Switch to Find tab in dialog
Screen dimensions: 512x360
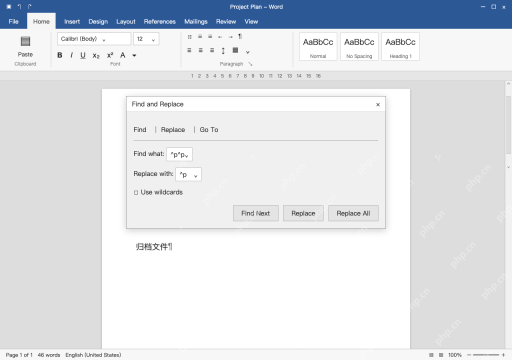[140, 130]
